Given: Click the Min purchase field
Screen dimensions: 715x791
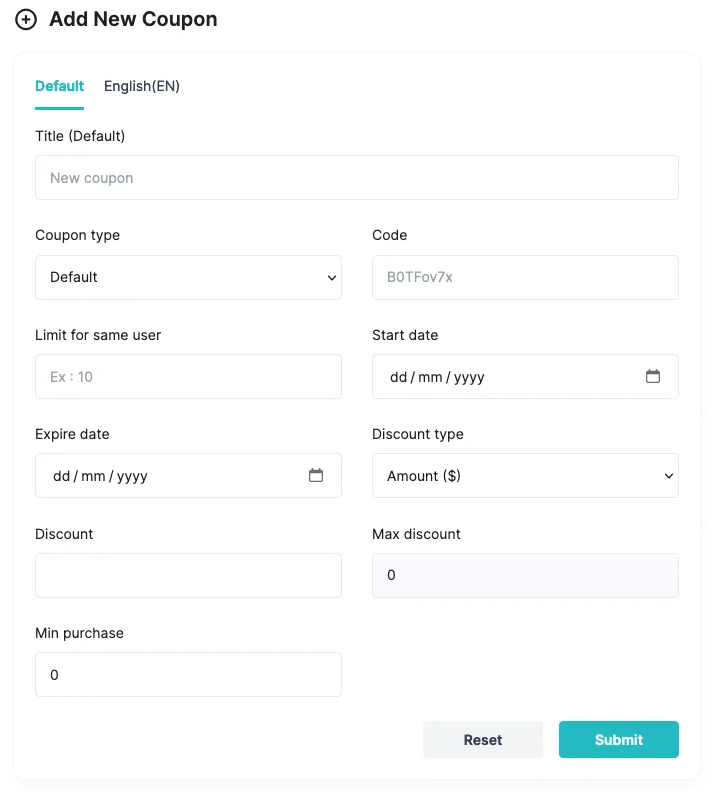Looking at the screenshot, I should (188, 674).
